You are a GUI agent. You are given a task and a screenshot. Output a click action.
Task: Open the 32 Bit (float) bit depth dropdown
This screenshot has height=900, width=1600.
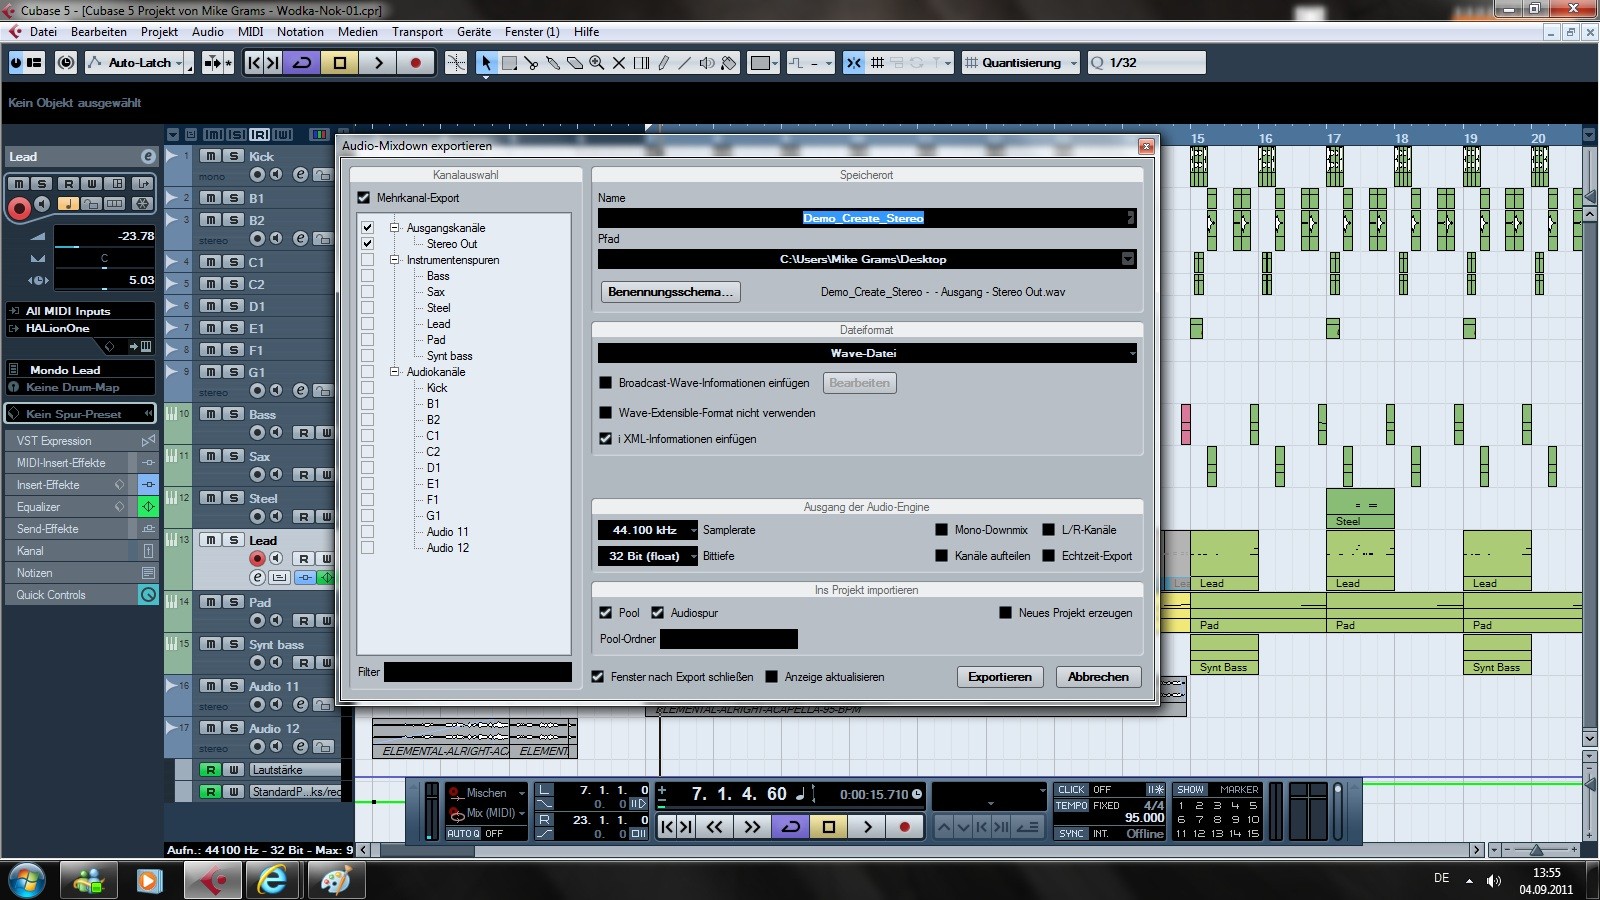(647, 556)
